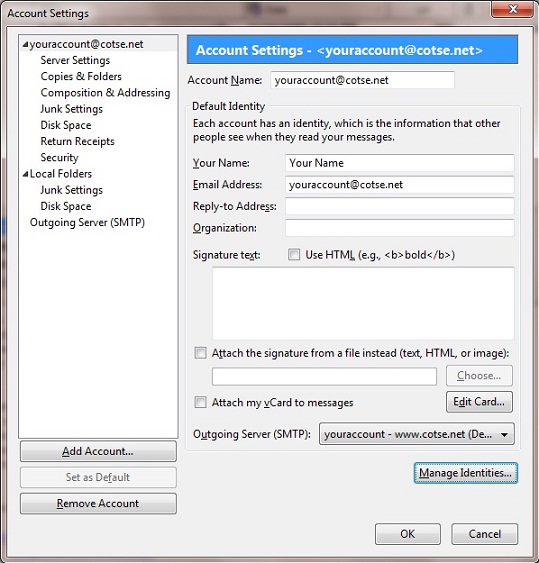
Task: Go to Composition & Addressing
Action: click(105, 93)
